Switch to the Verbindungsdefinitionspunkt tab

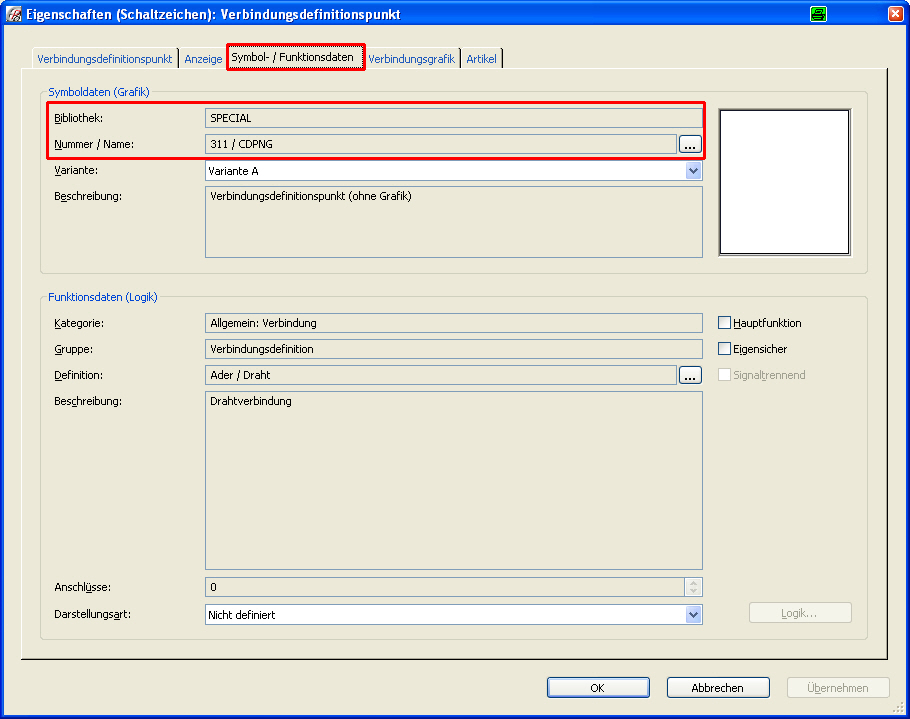pos(104,59)
